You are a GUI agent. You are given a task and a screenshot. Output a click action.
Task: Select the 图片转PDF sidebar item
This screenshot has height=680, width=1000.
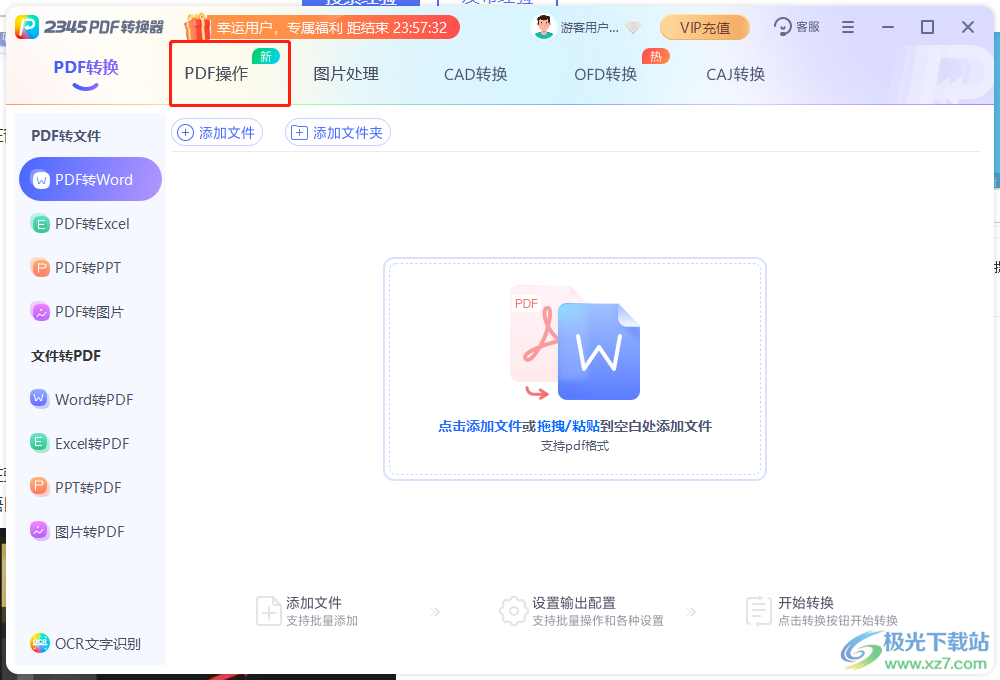click(x=91, y=531)
